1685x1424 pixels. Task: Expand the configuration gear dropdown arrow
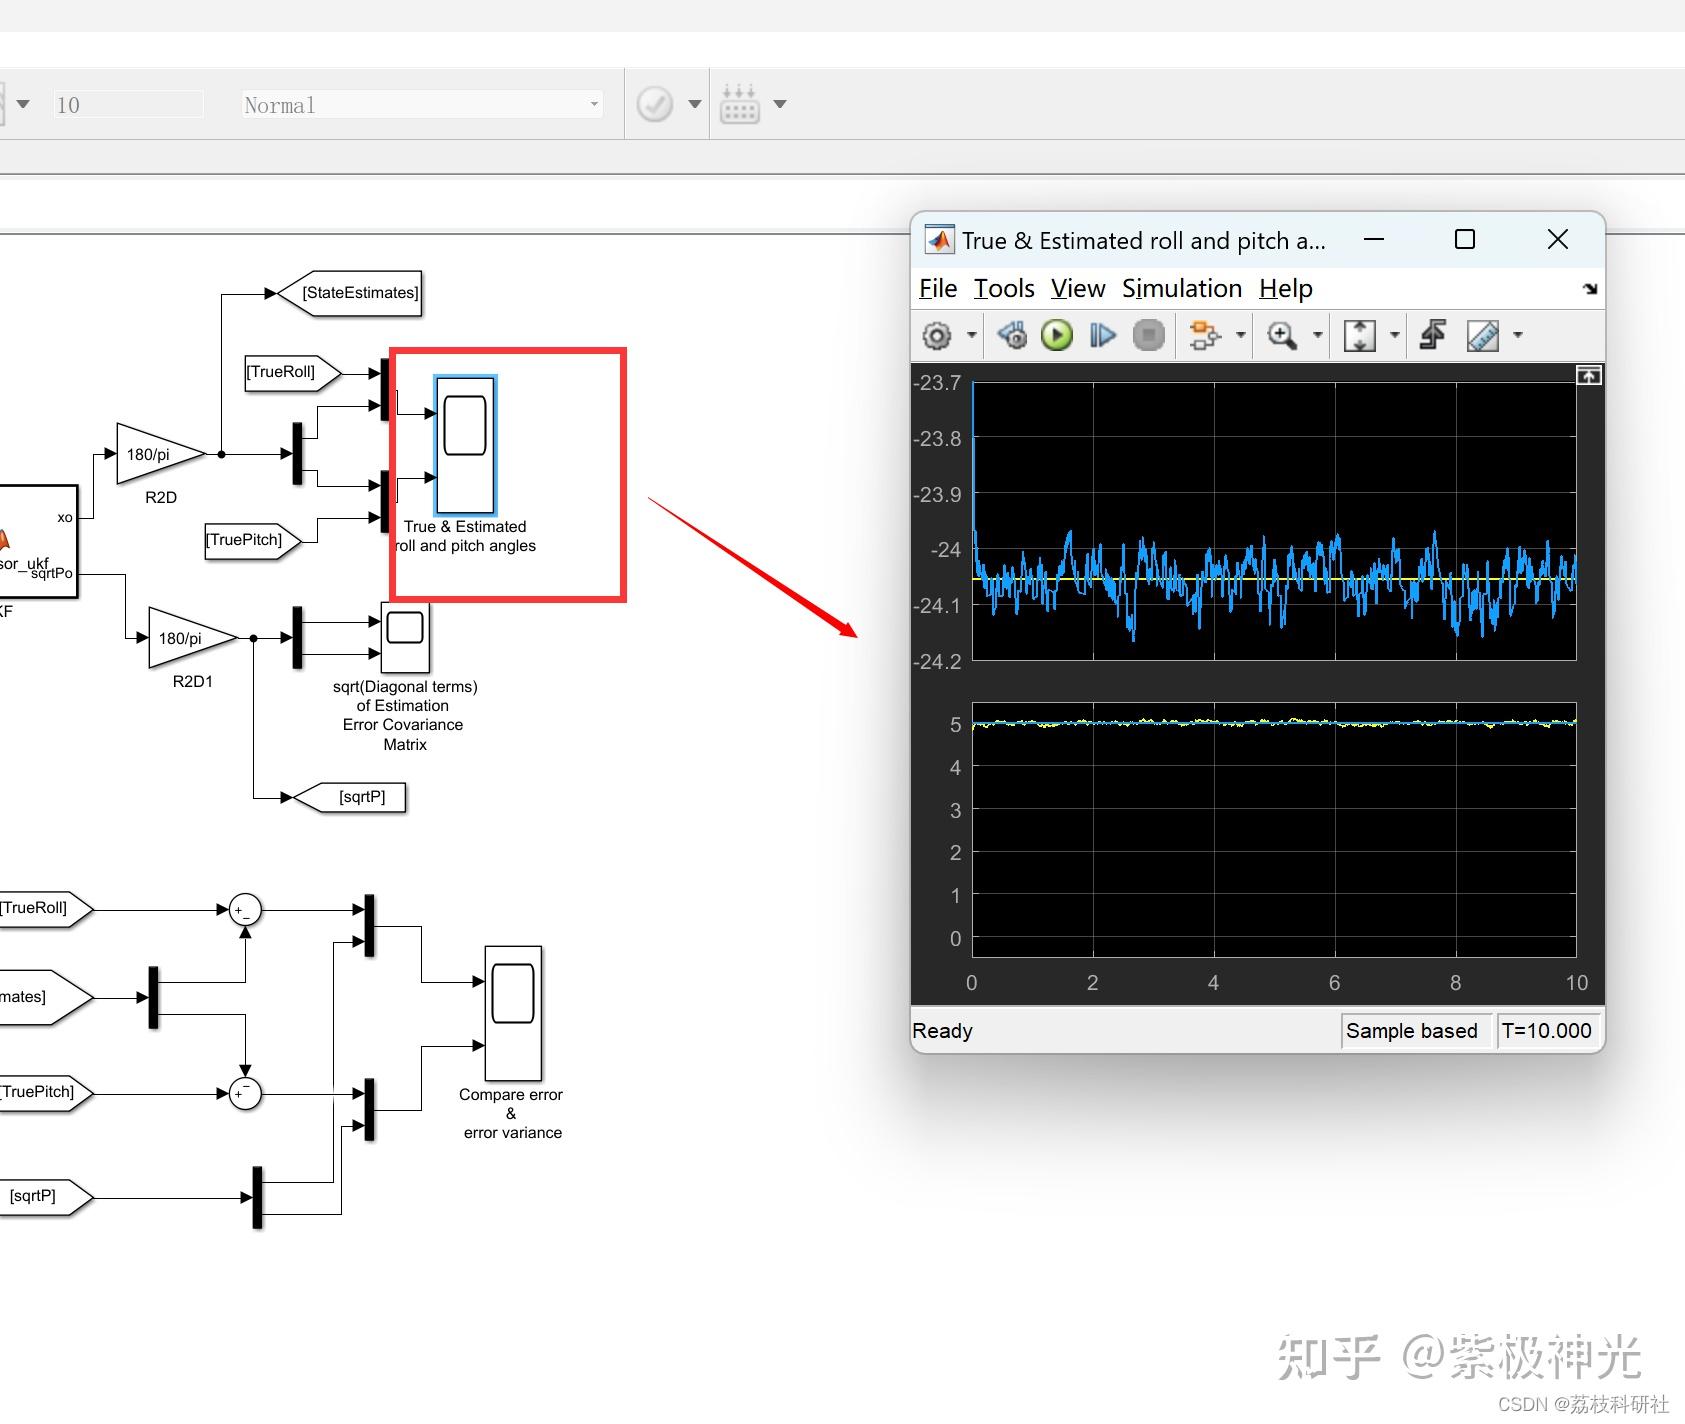971,335
